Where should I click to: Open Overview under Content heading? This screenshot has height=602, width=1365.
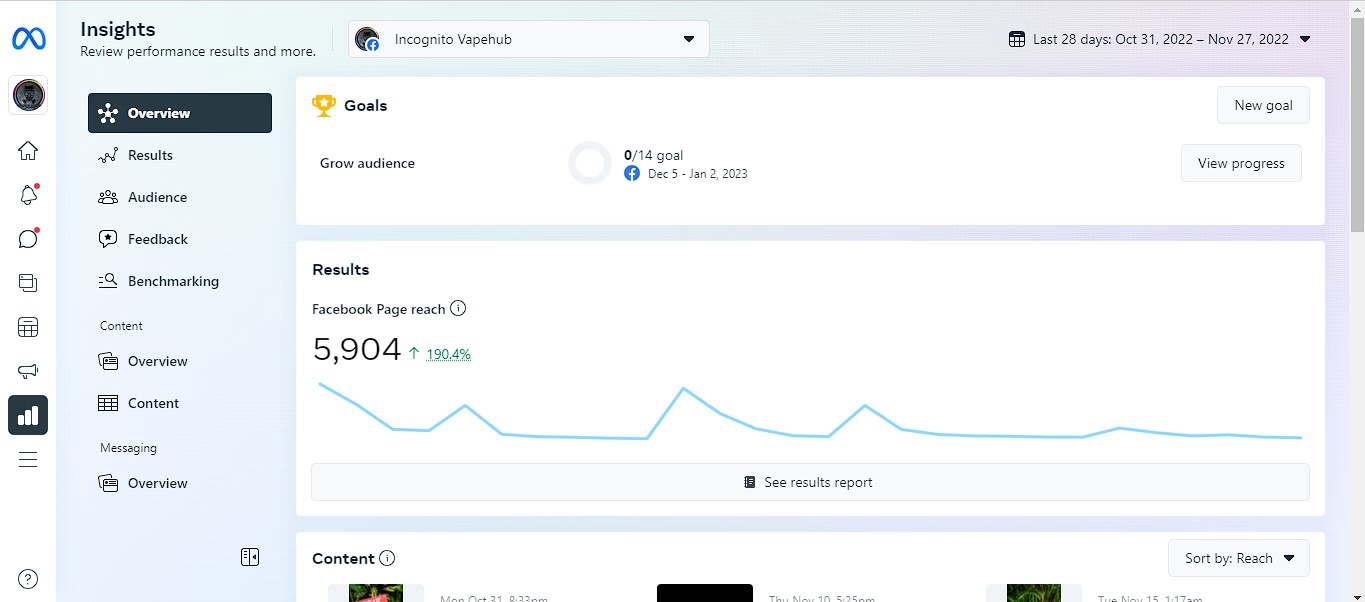(x=180, y=361)
